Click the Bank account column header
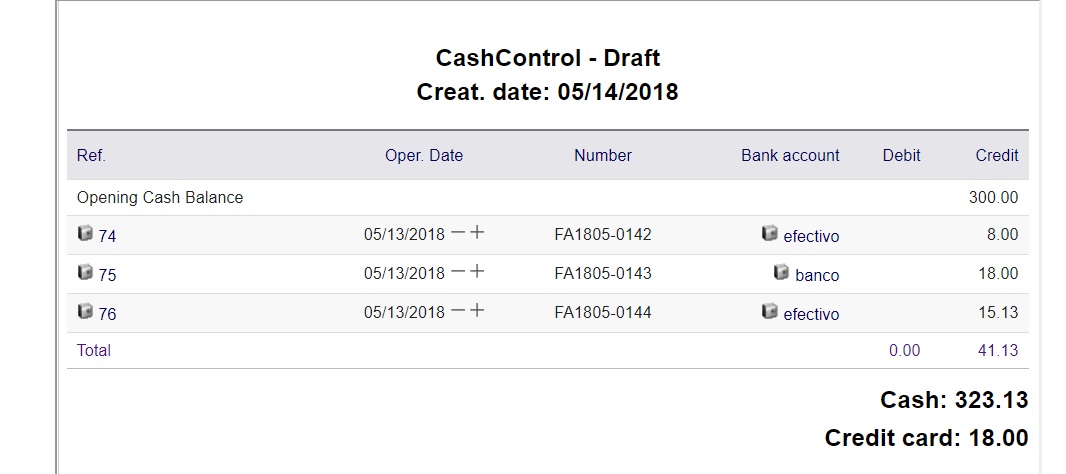 (790, 155)
